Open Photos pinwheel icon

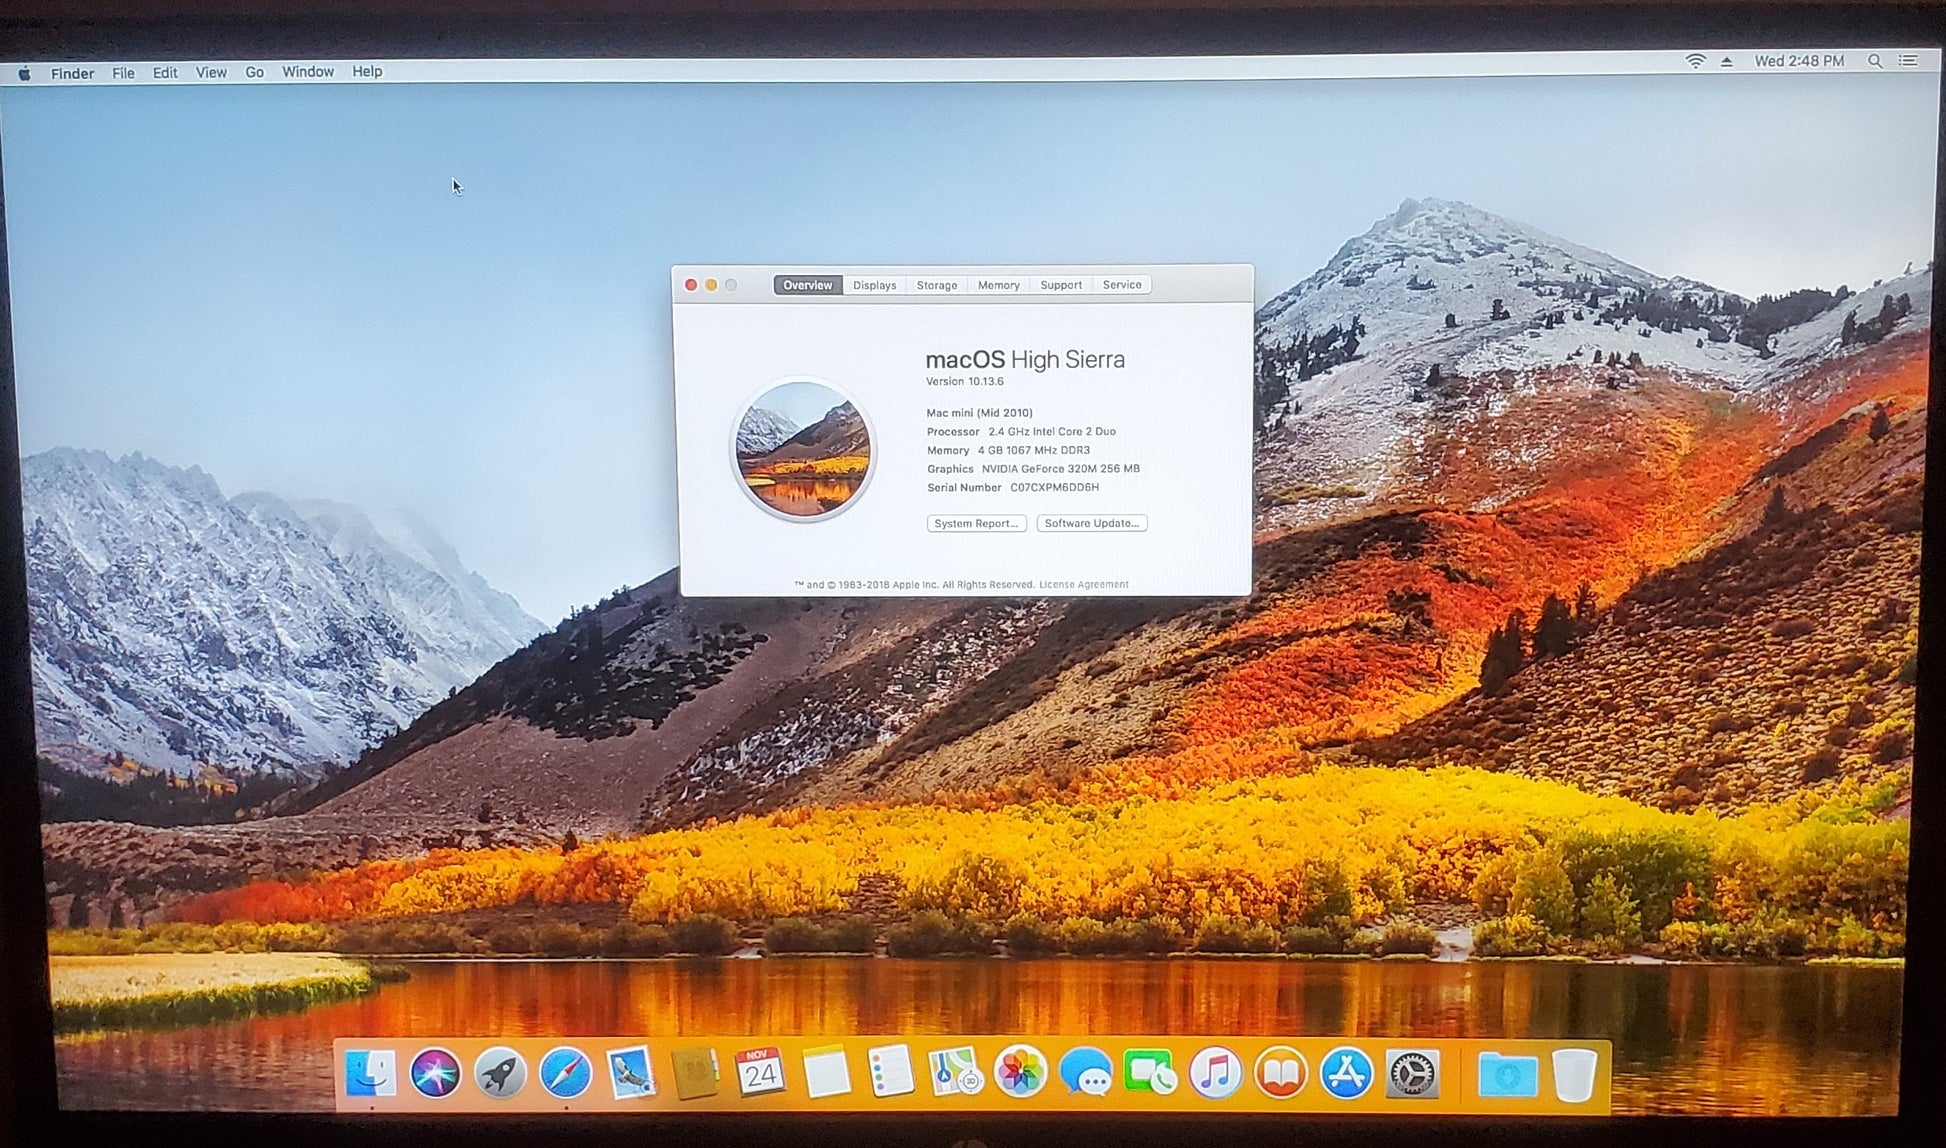pyautogui.click(x=1020, y=1072)
